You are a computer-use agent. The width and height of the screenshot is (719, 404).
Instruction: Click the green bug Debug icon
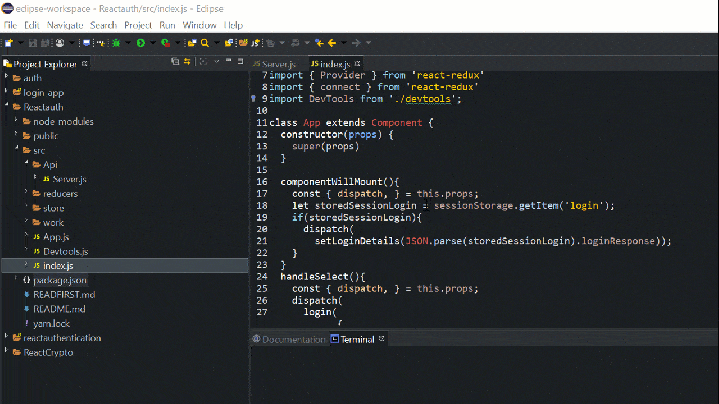tap(116, 43)
